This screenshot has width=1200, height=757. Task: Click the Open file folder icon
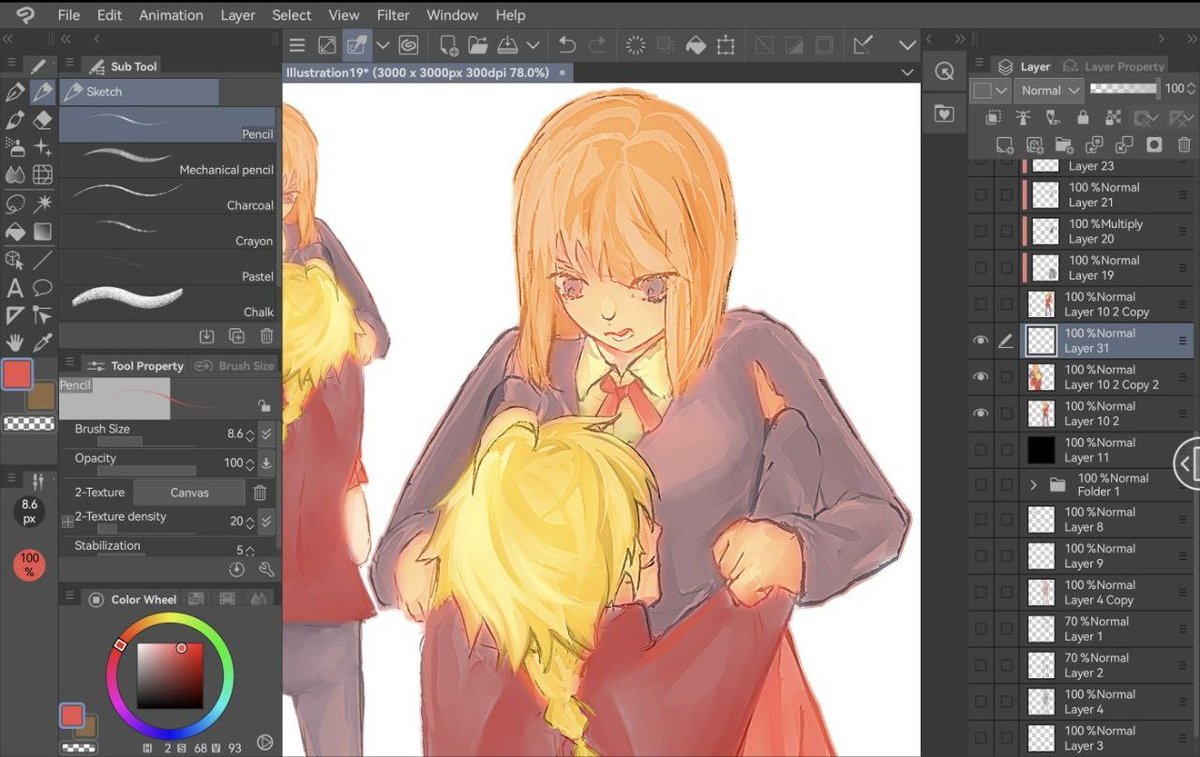click(x=477, y=45)
